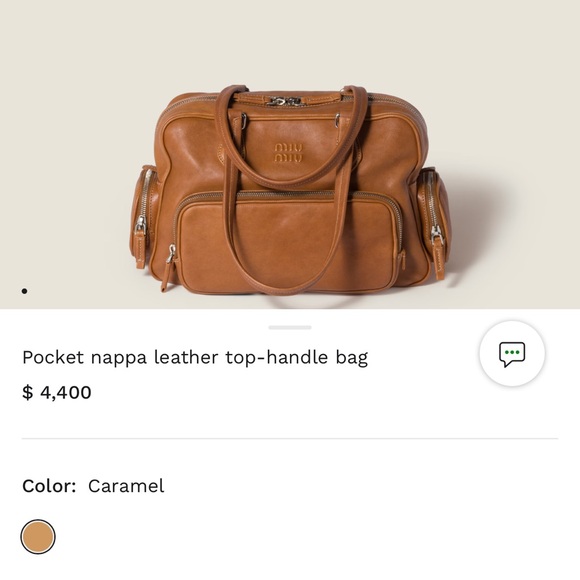Click the bottom sheet drag handle bar
The width and height of the screenshot is (580, 580).
[x=290, y=327]
